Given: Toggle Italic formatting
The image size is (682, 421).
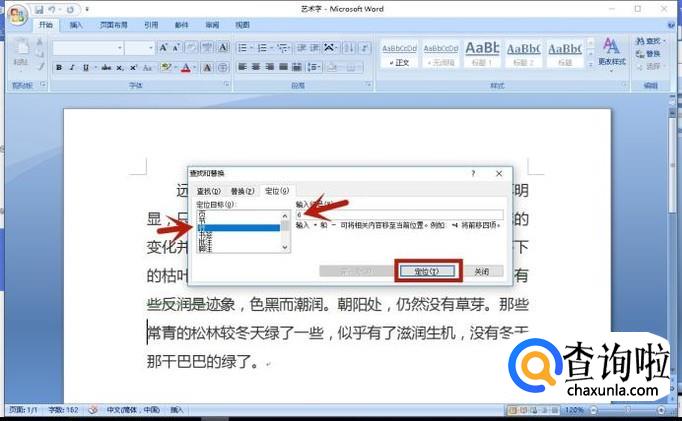Looking at the screenshot, I should (72, 67).
